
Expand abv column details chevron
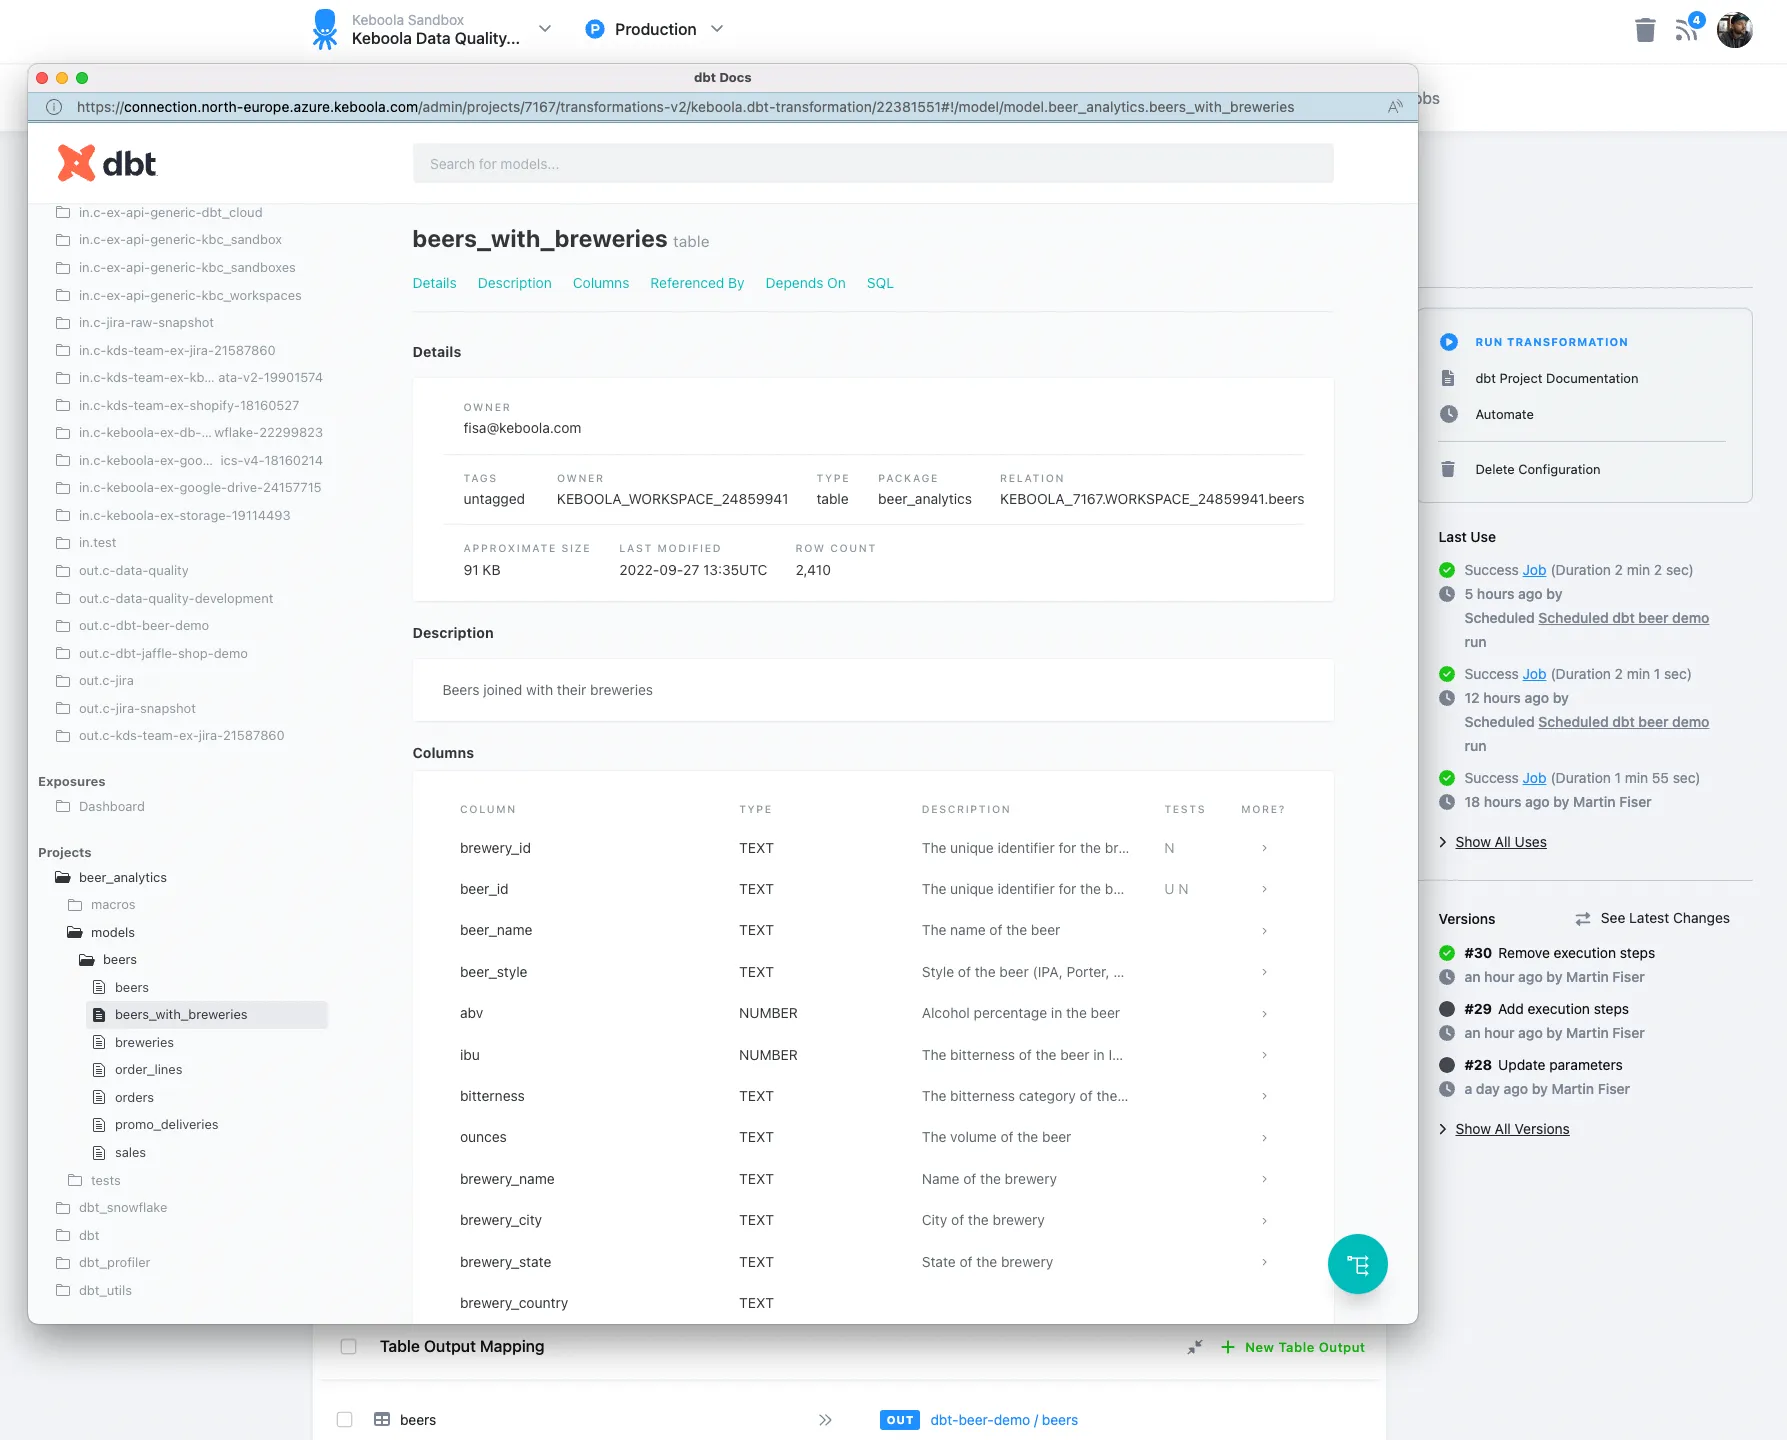1264,1013
